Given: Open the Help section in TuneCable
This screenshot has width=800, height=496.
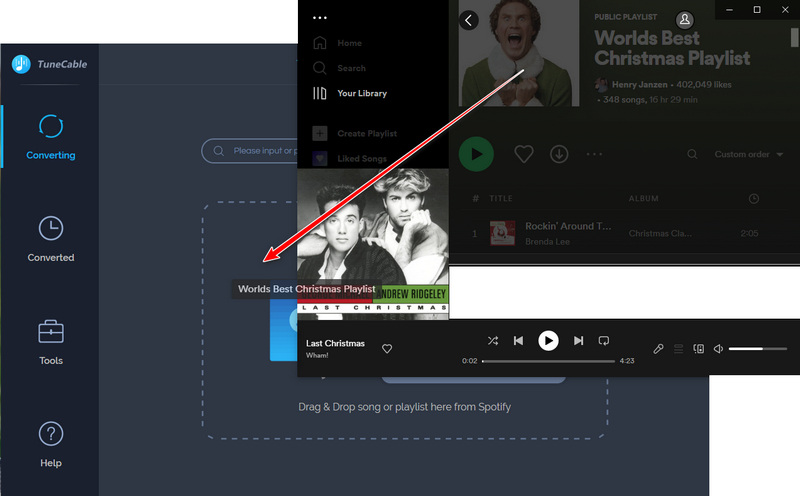Looking at the screenshot, I should point(51,444).
